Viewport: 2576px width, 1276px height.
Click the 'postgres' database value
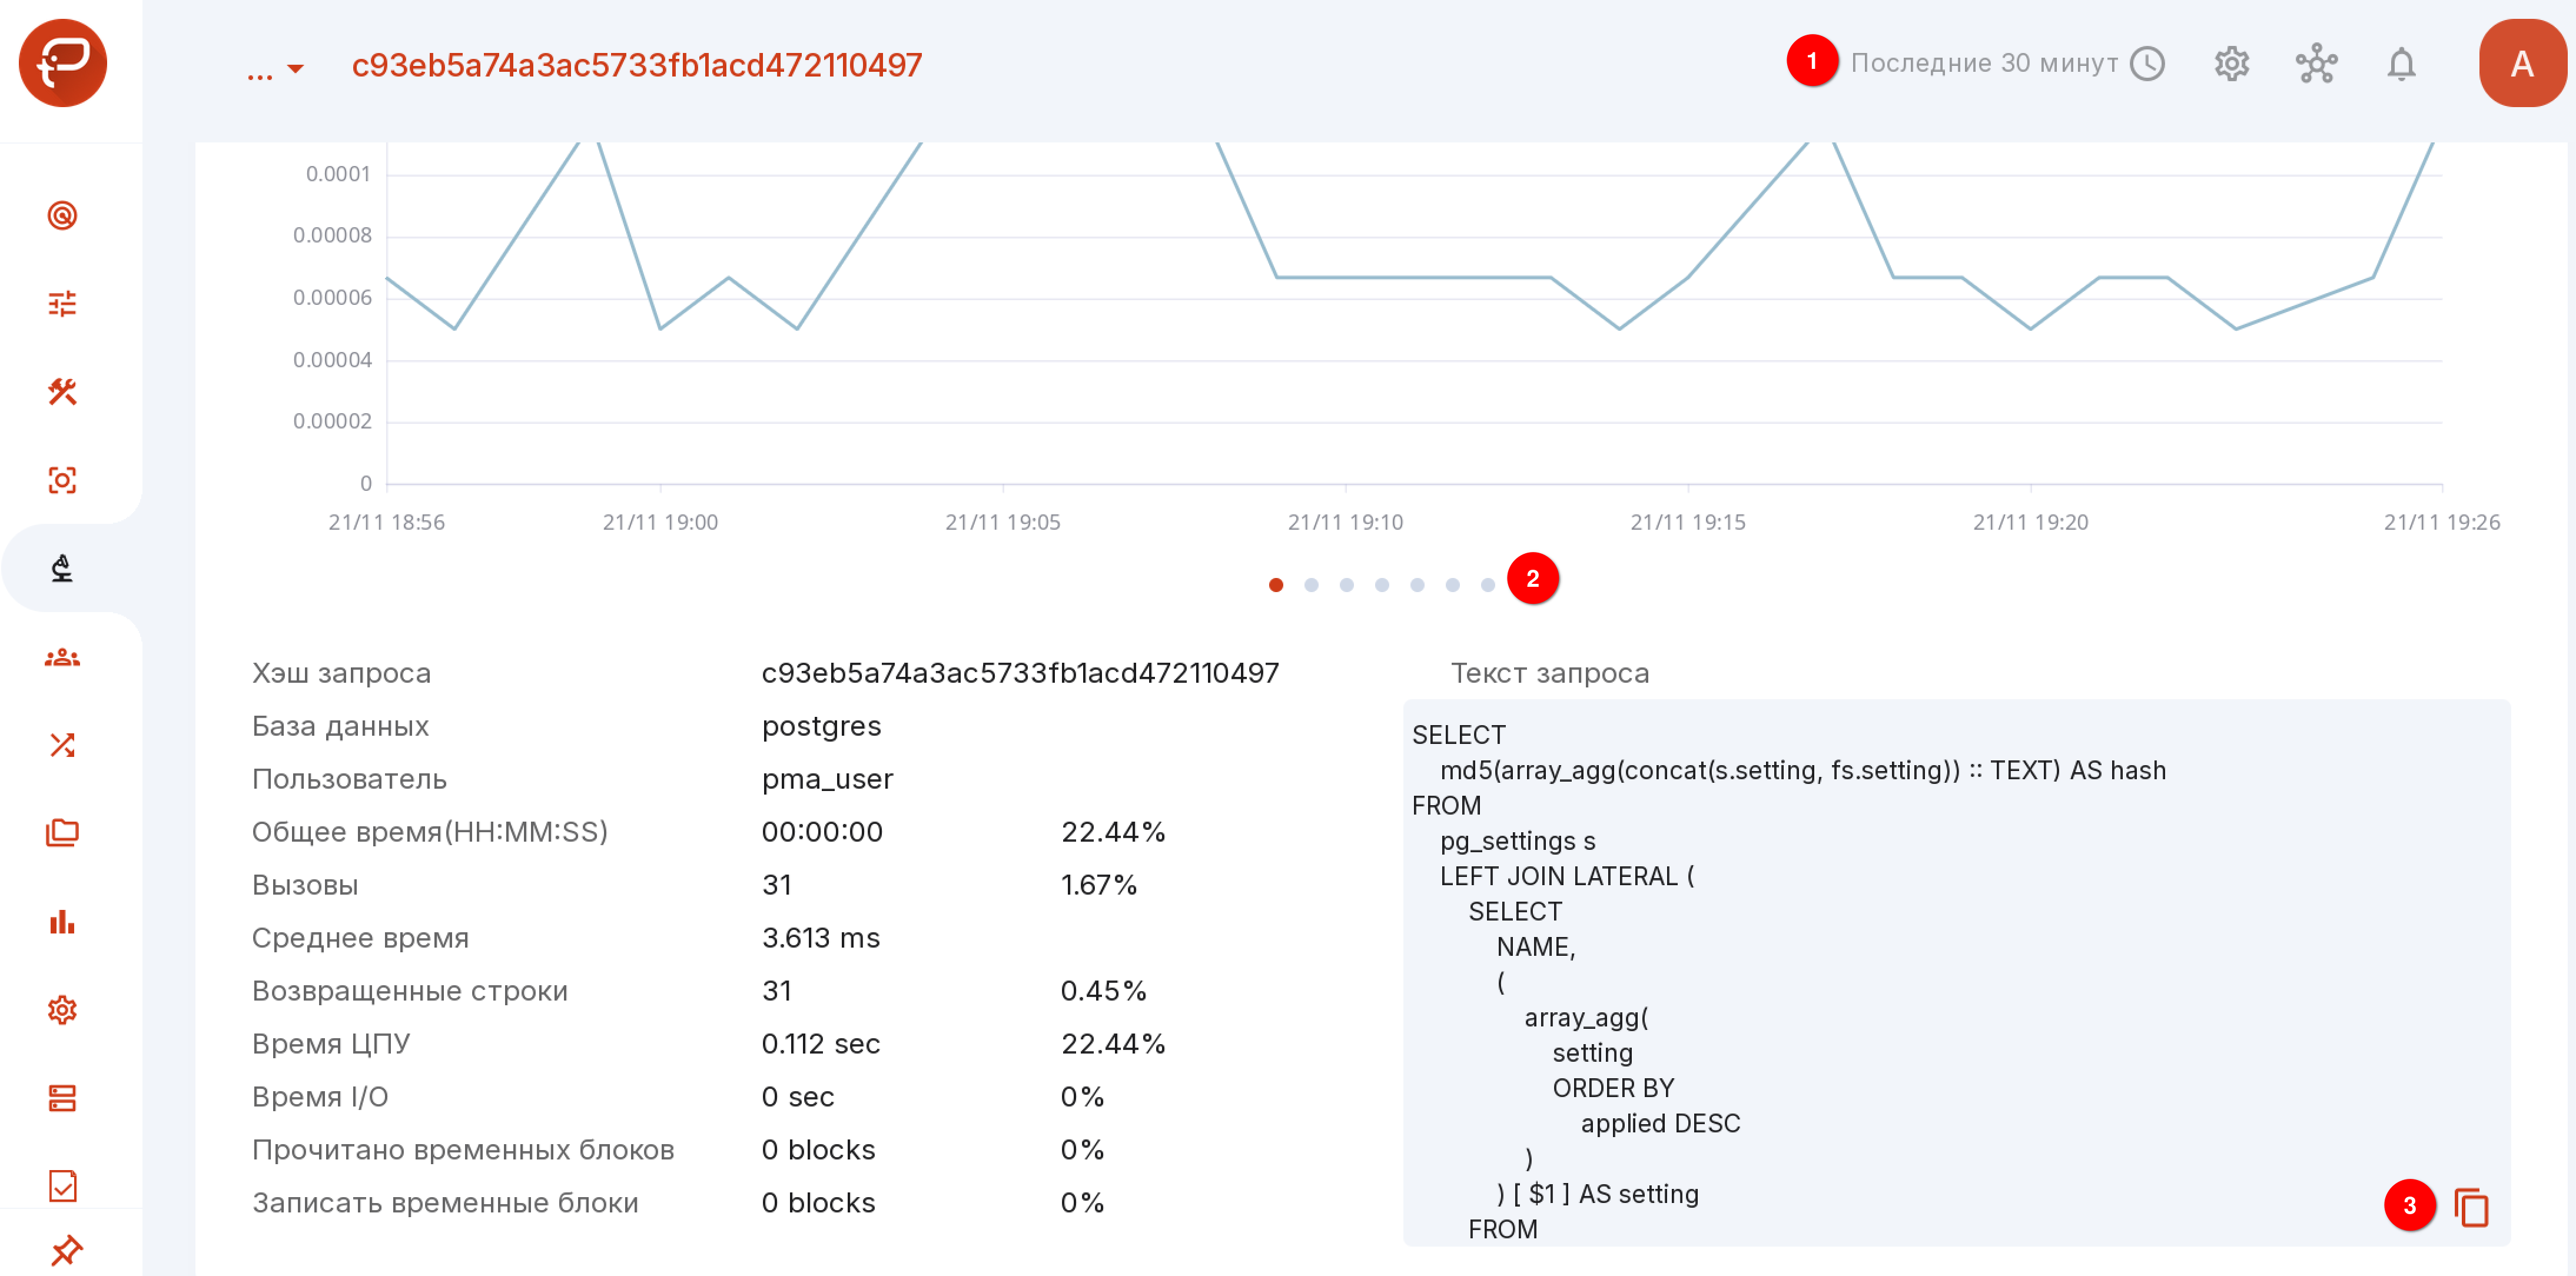coord(821,726)
